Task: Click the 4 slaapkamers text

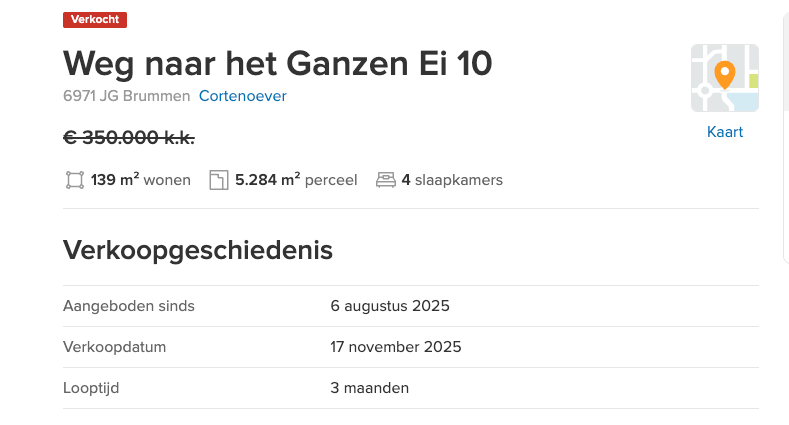Action: [452, 181]
